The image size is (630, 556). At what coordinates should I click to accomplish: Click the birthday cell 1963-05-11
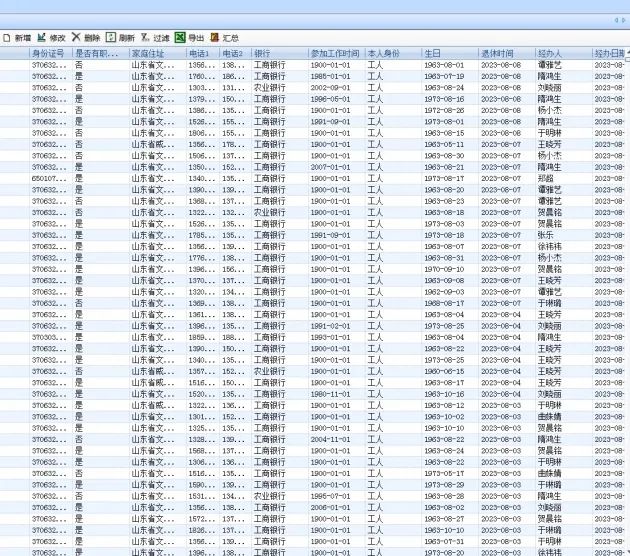(444, 144)
